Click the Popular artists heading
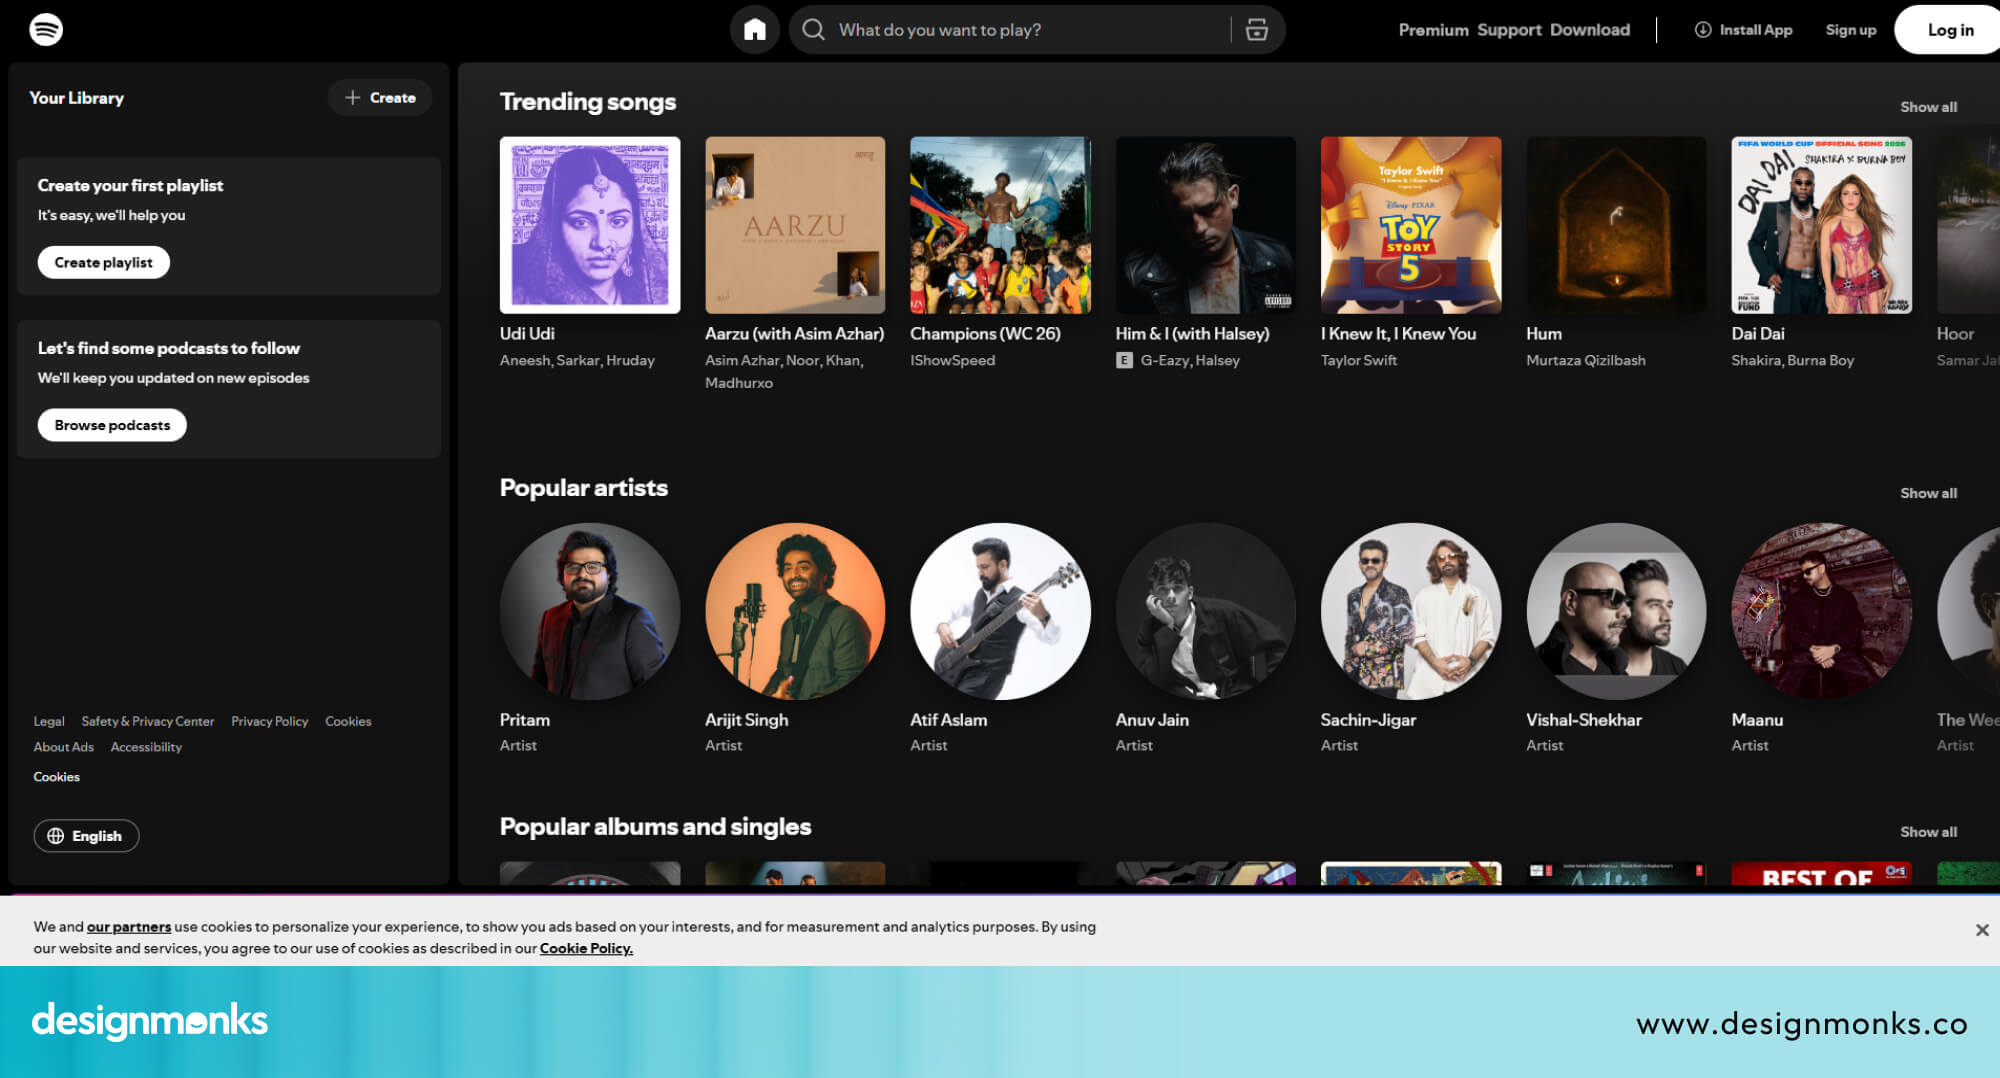Screen dimensions: 2000x1078 coord(584,488)
